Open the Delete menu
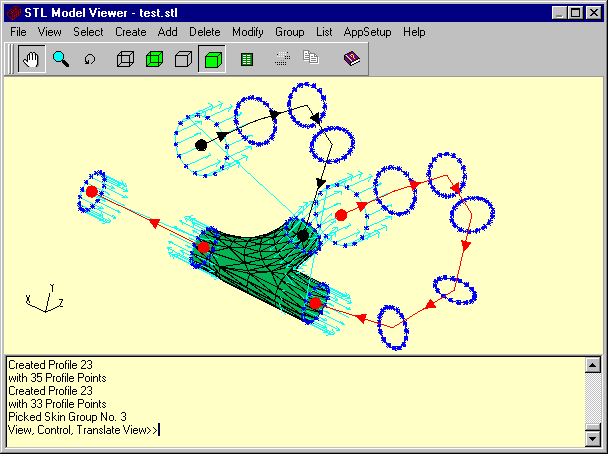This screenshot has width=608, height=454. [205, 32]
